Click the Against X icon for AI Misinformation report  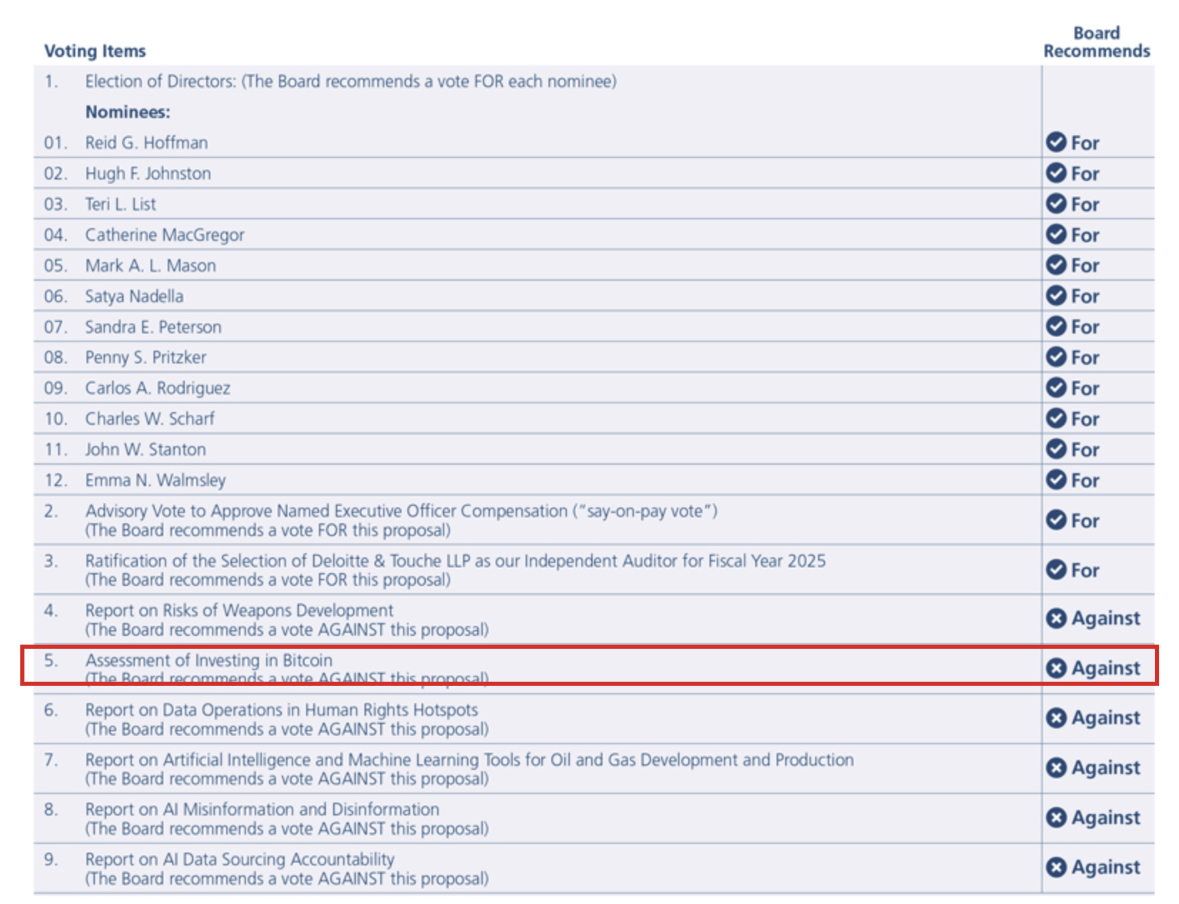(x=1056, y=818)
